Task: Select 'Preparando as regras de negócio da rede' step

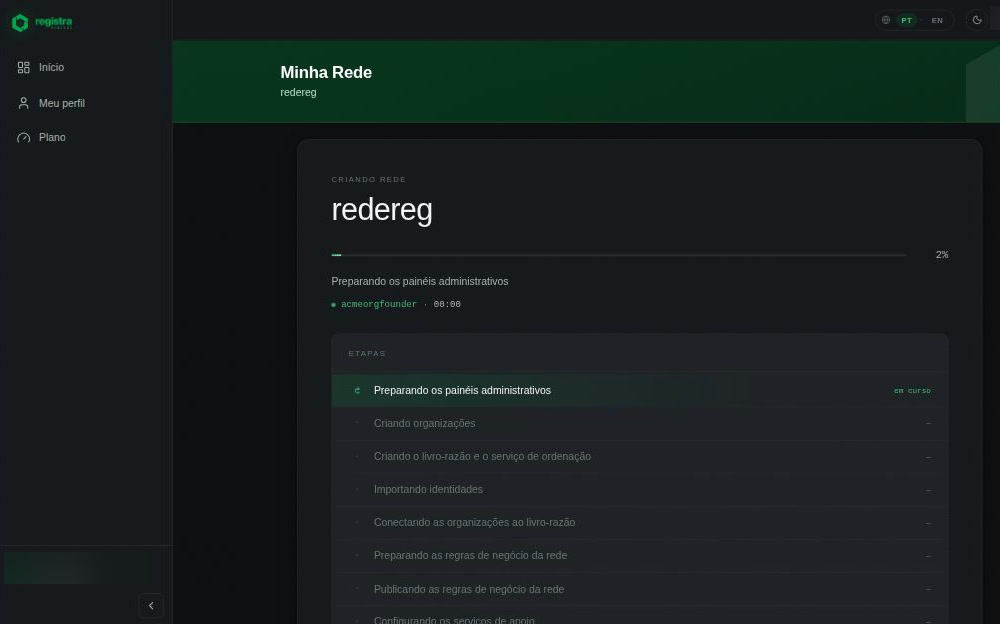Action: (x=640, y=556)
